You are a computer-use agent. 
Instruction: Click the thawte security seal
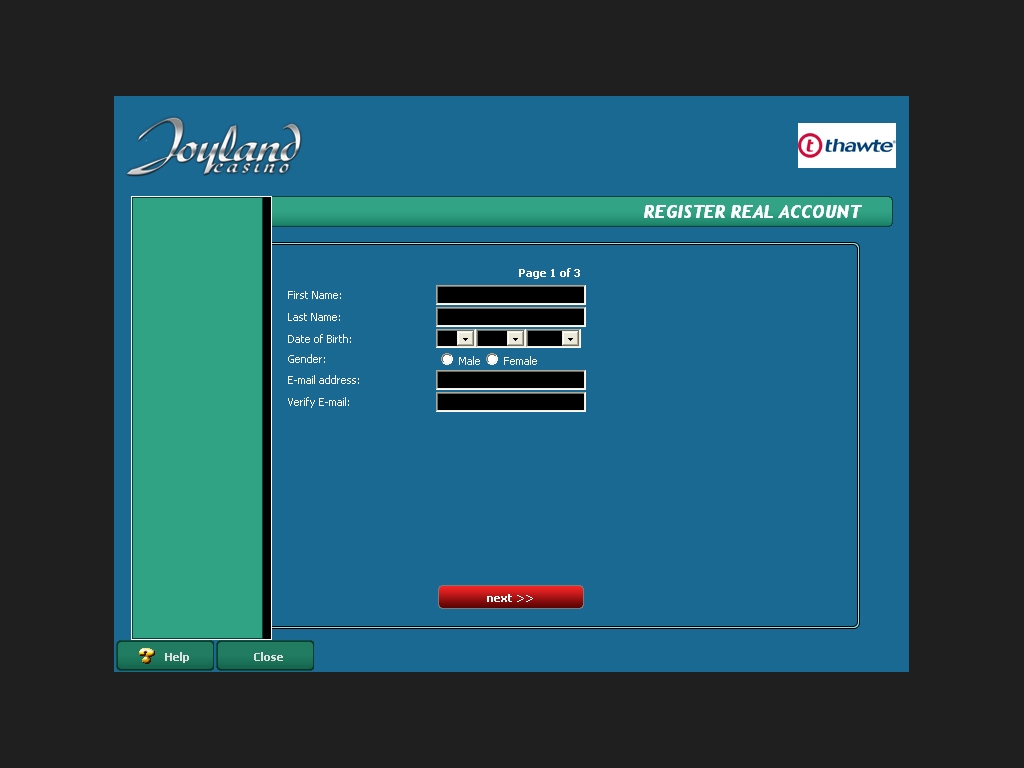(x=846, y=146)
